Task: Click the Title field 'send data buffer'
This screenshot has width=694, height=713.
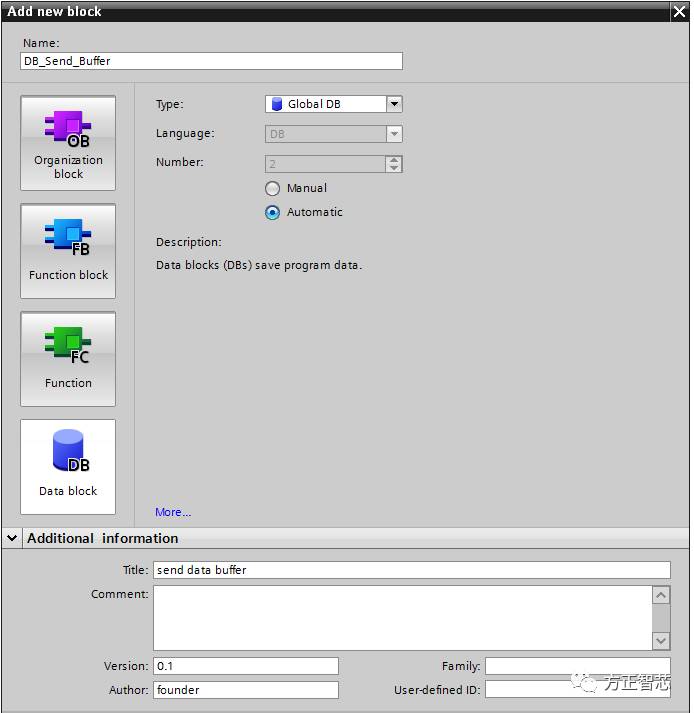Action: click(411, 570)
